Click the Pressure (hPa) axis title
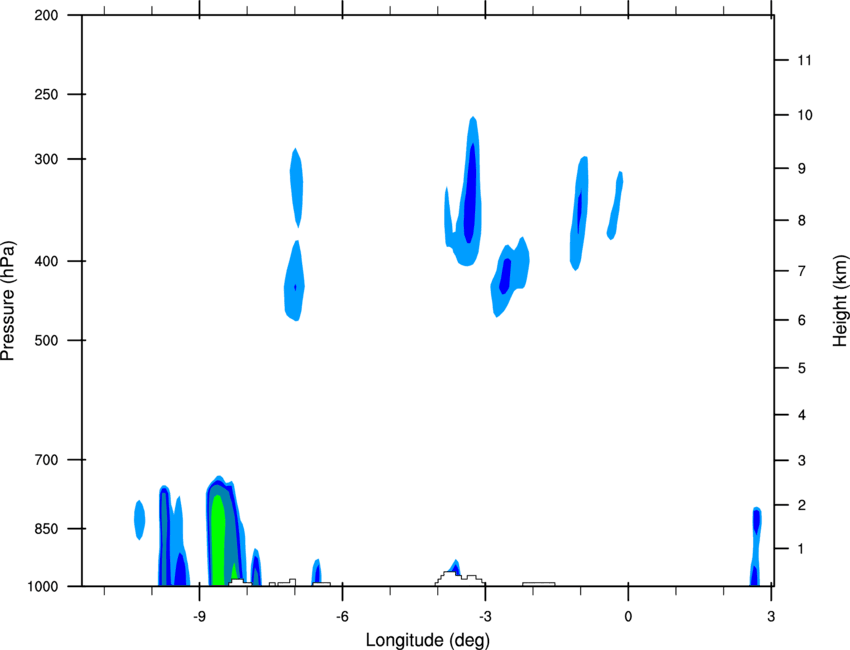 coord(9,301)
